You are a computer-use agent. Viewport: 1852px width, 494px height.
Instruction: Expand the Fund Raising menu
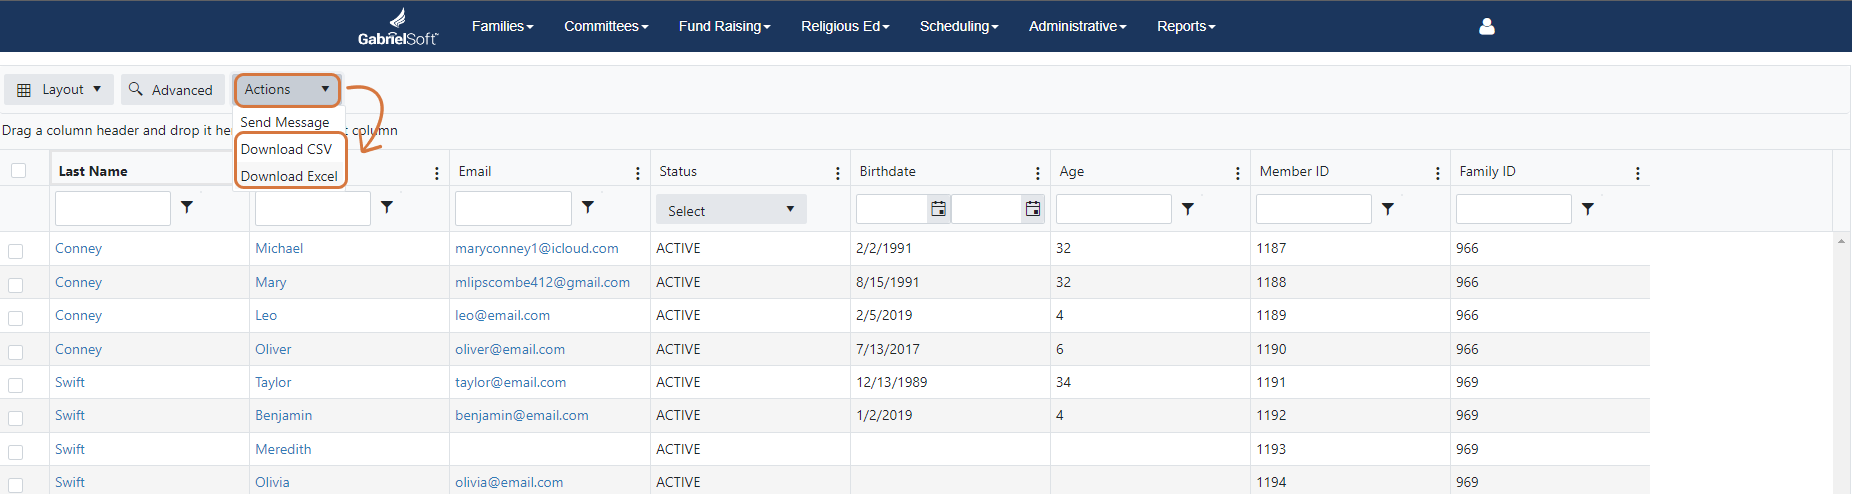tap(724, 26)
